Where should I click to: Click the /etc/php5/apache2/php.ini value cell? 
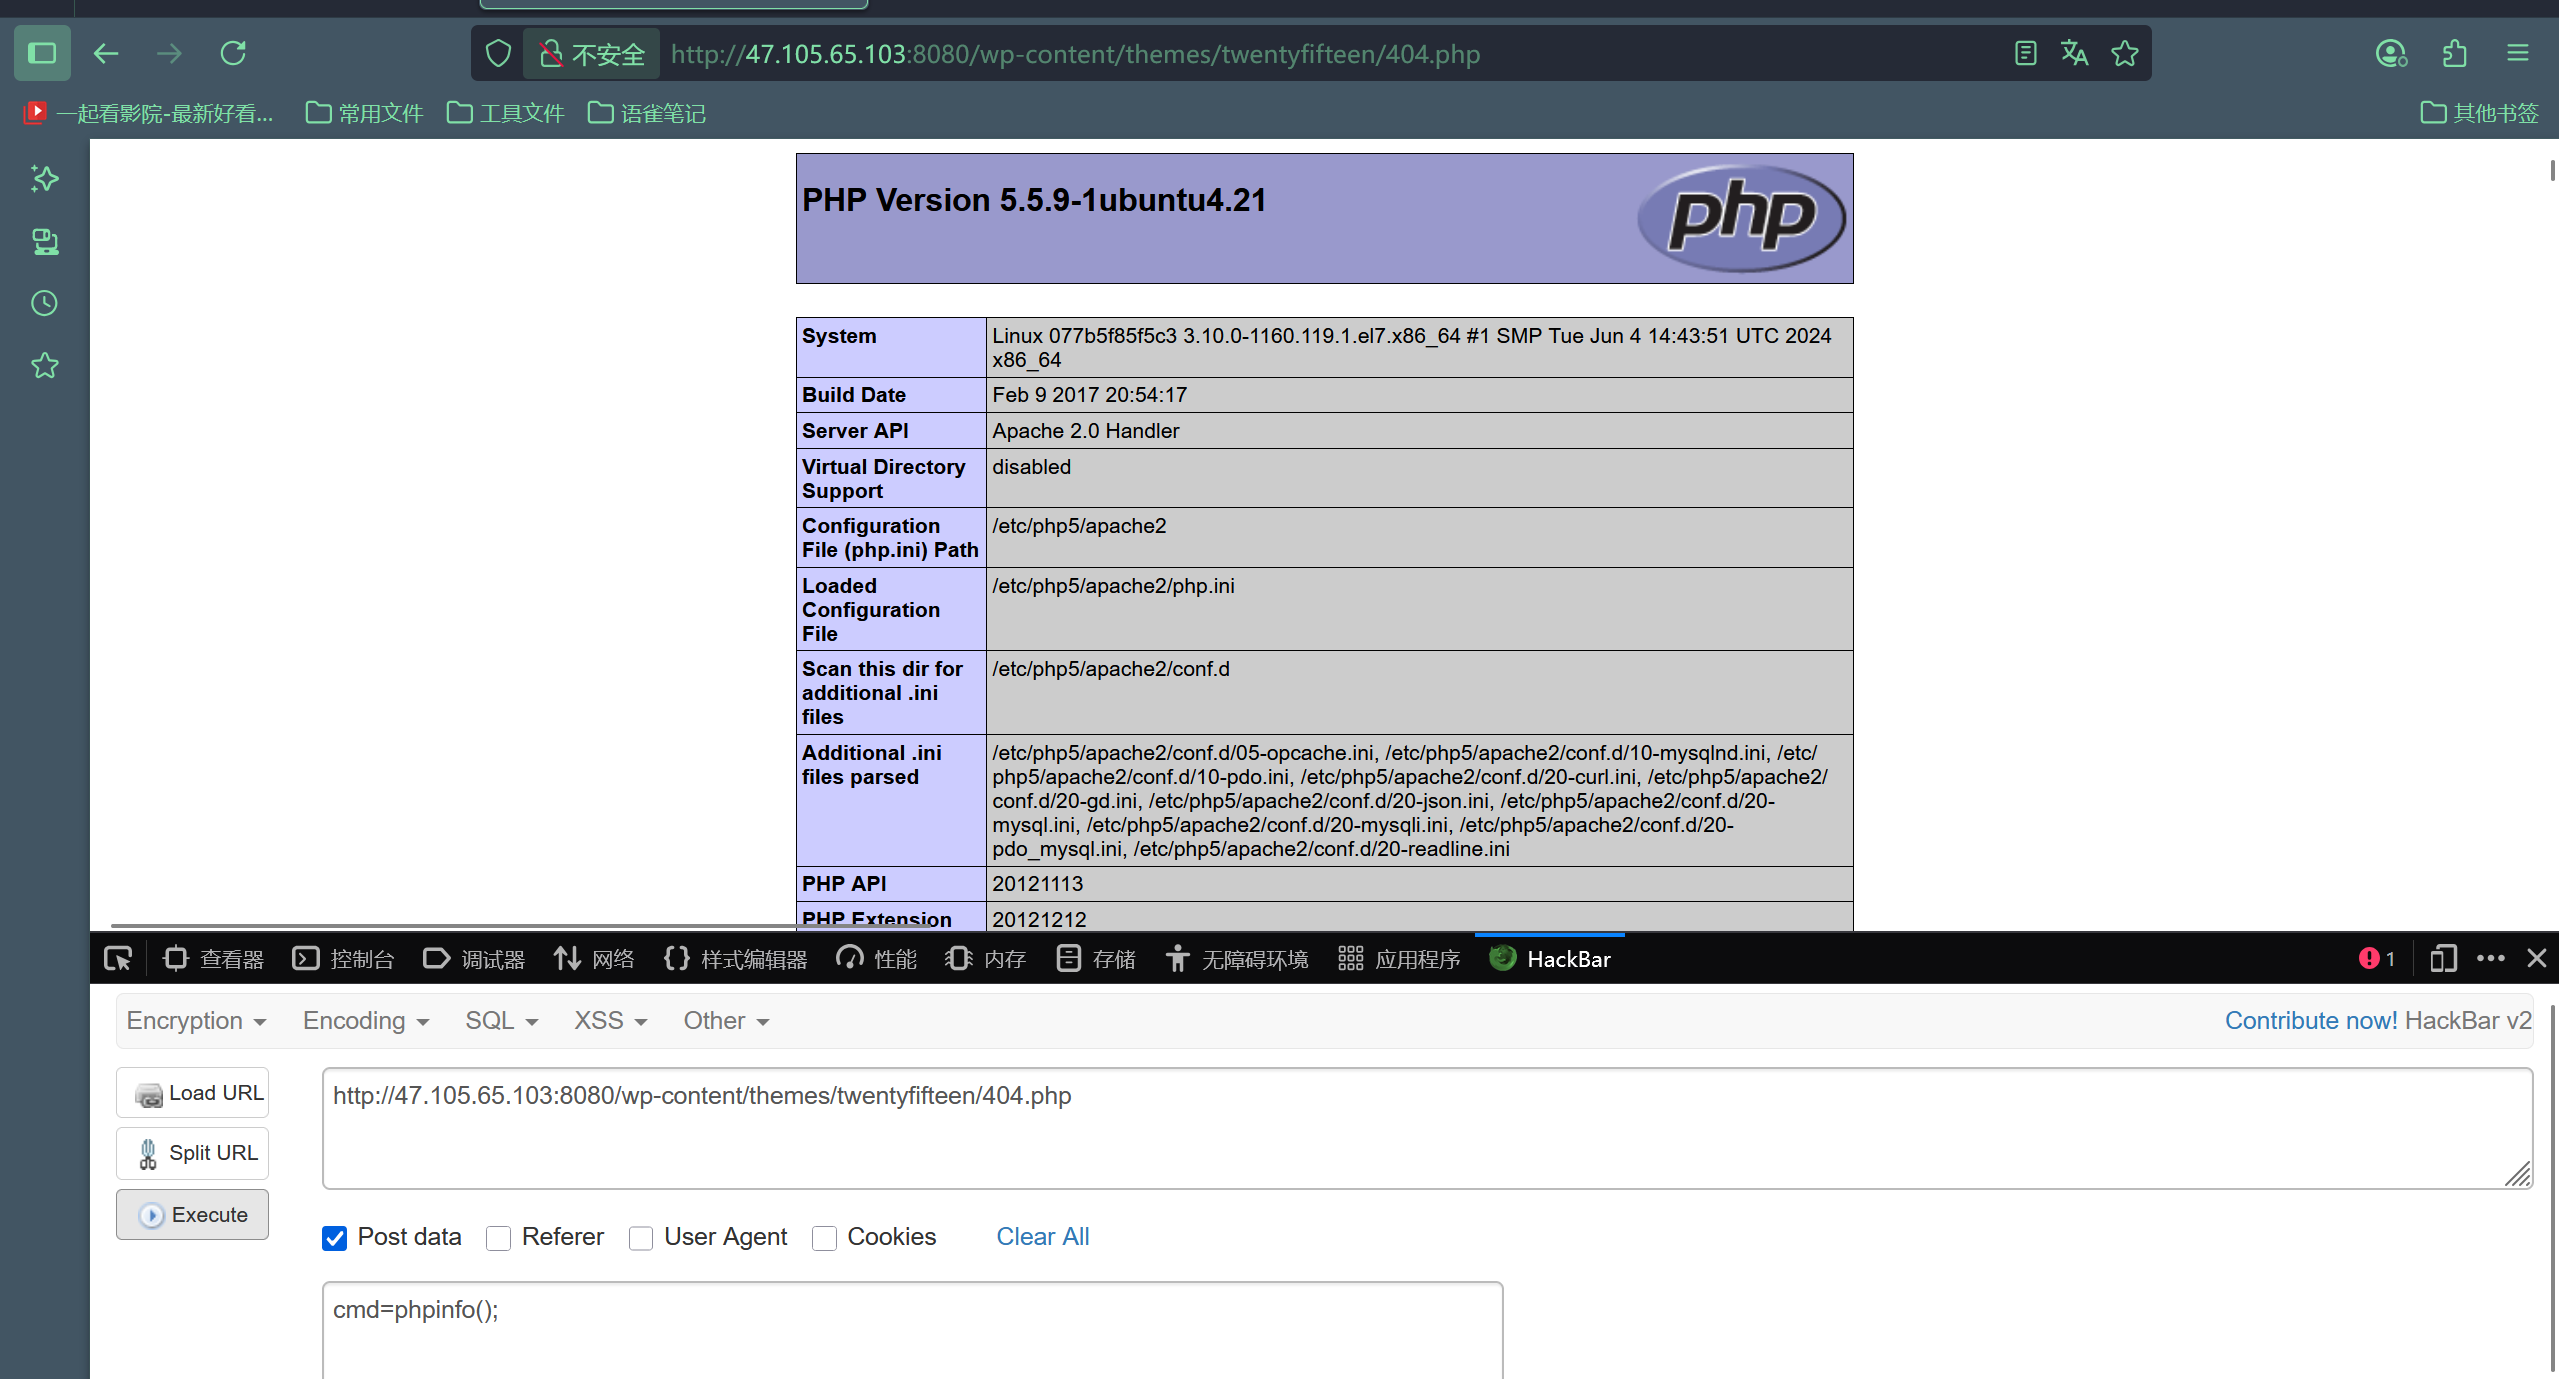(1419, 609)
